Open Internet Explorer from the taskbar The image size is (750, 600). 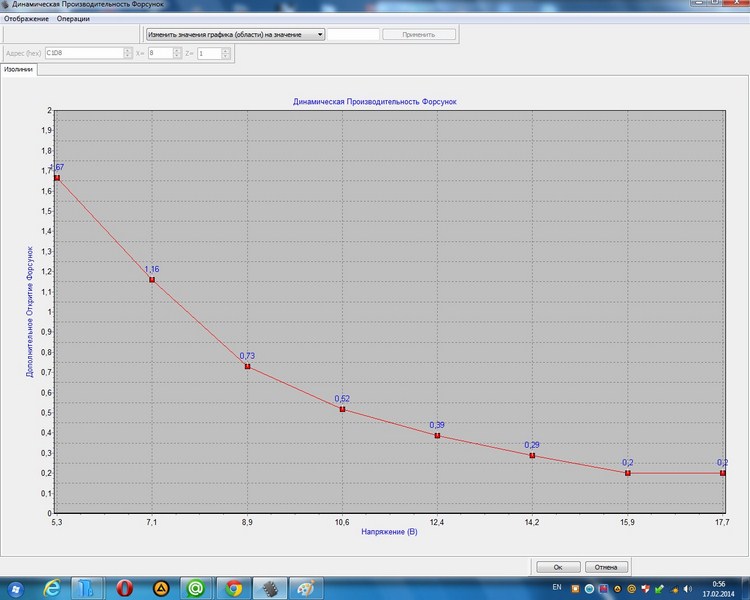[x=51, y=587]
